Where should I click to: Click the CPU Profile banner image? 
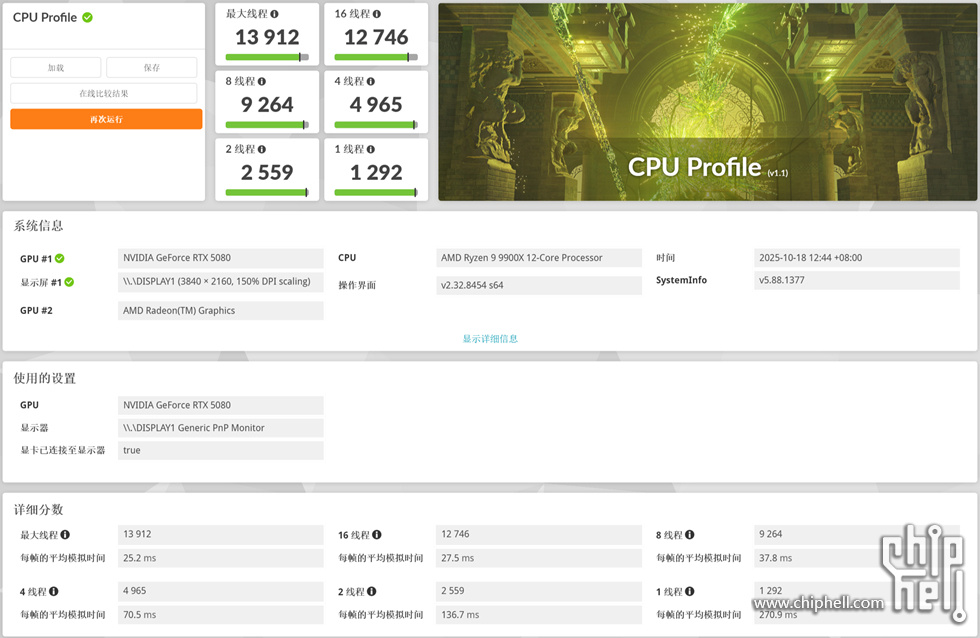pyautogui.click(x=707, y=101)
